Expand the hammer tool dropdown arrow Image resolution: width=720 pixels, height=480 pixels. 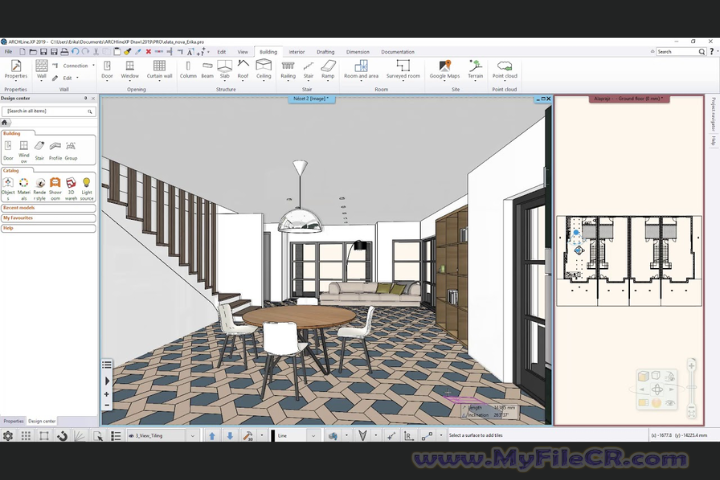tap(262, 435)
